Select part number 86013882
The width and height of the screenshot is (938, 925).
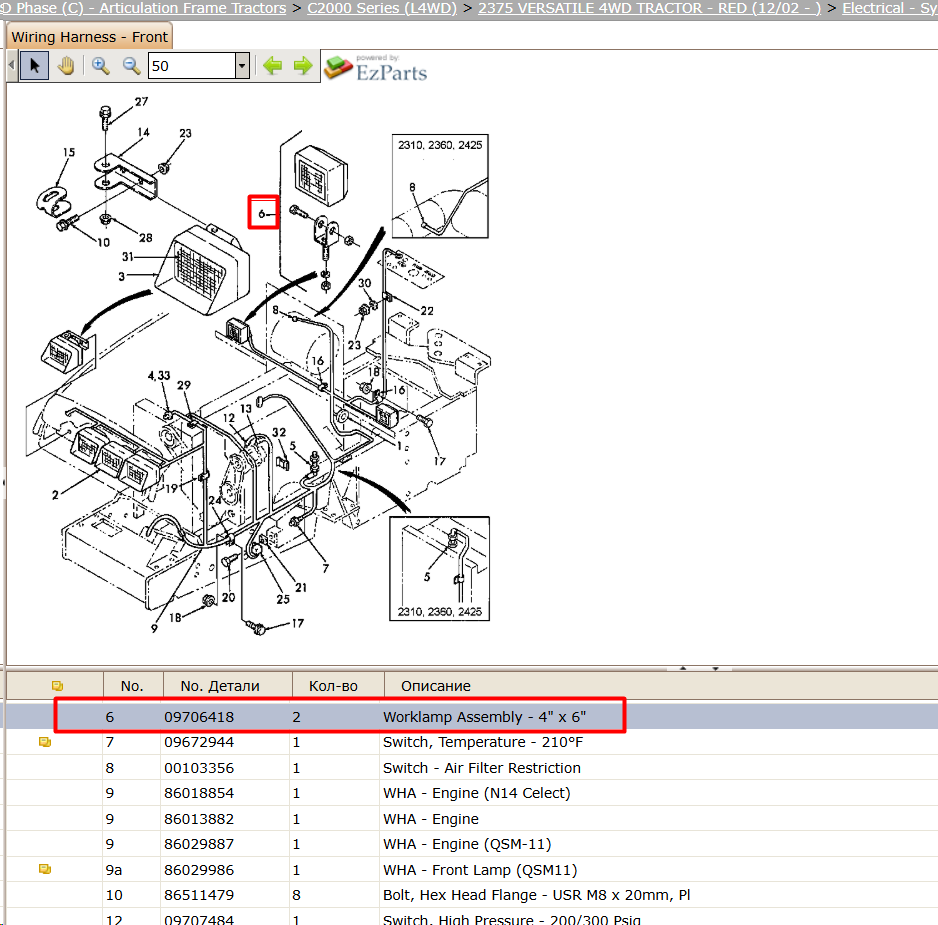point(199,818)
